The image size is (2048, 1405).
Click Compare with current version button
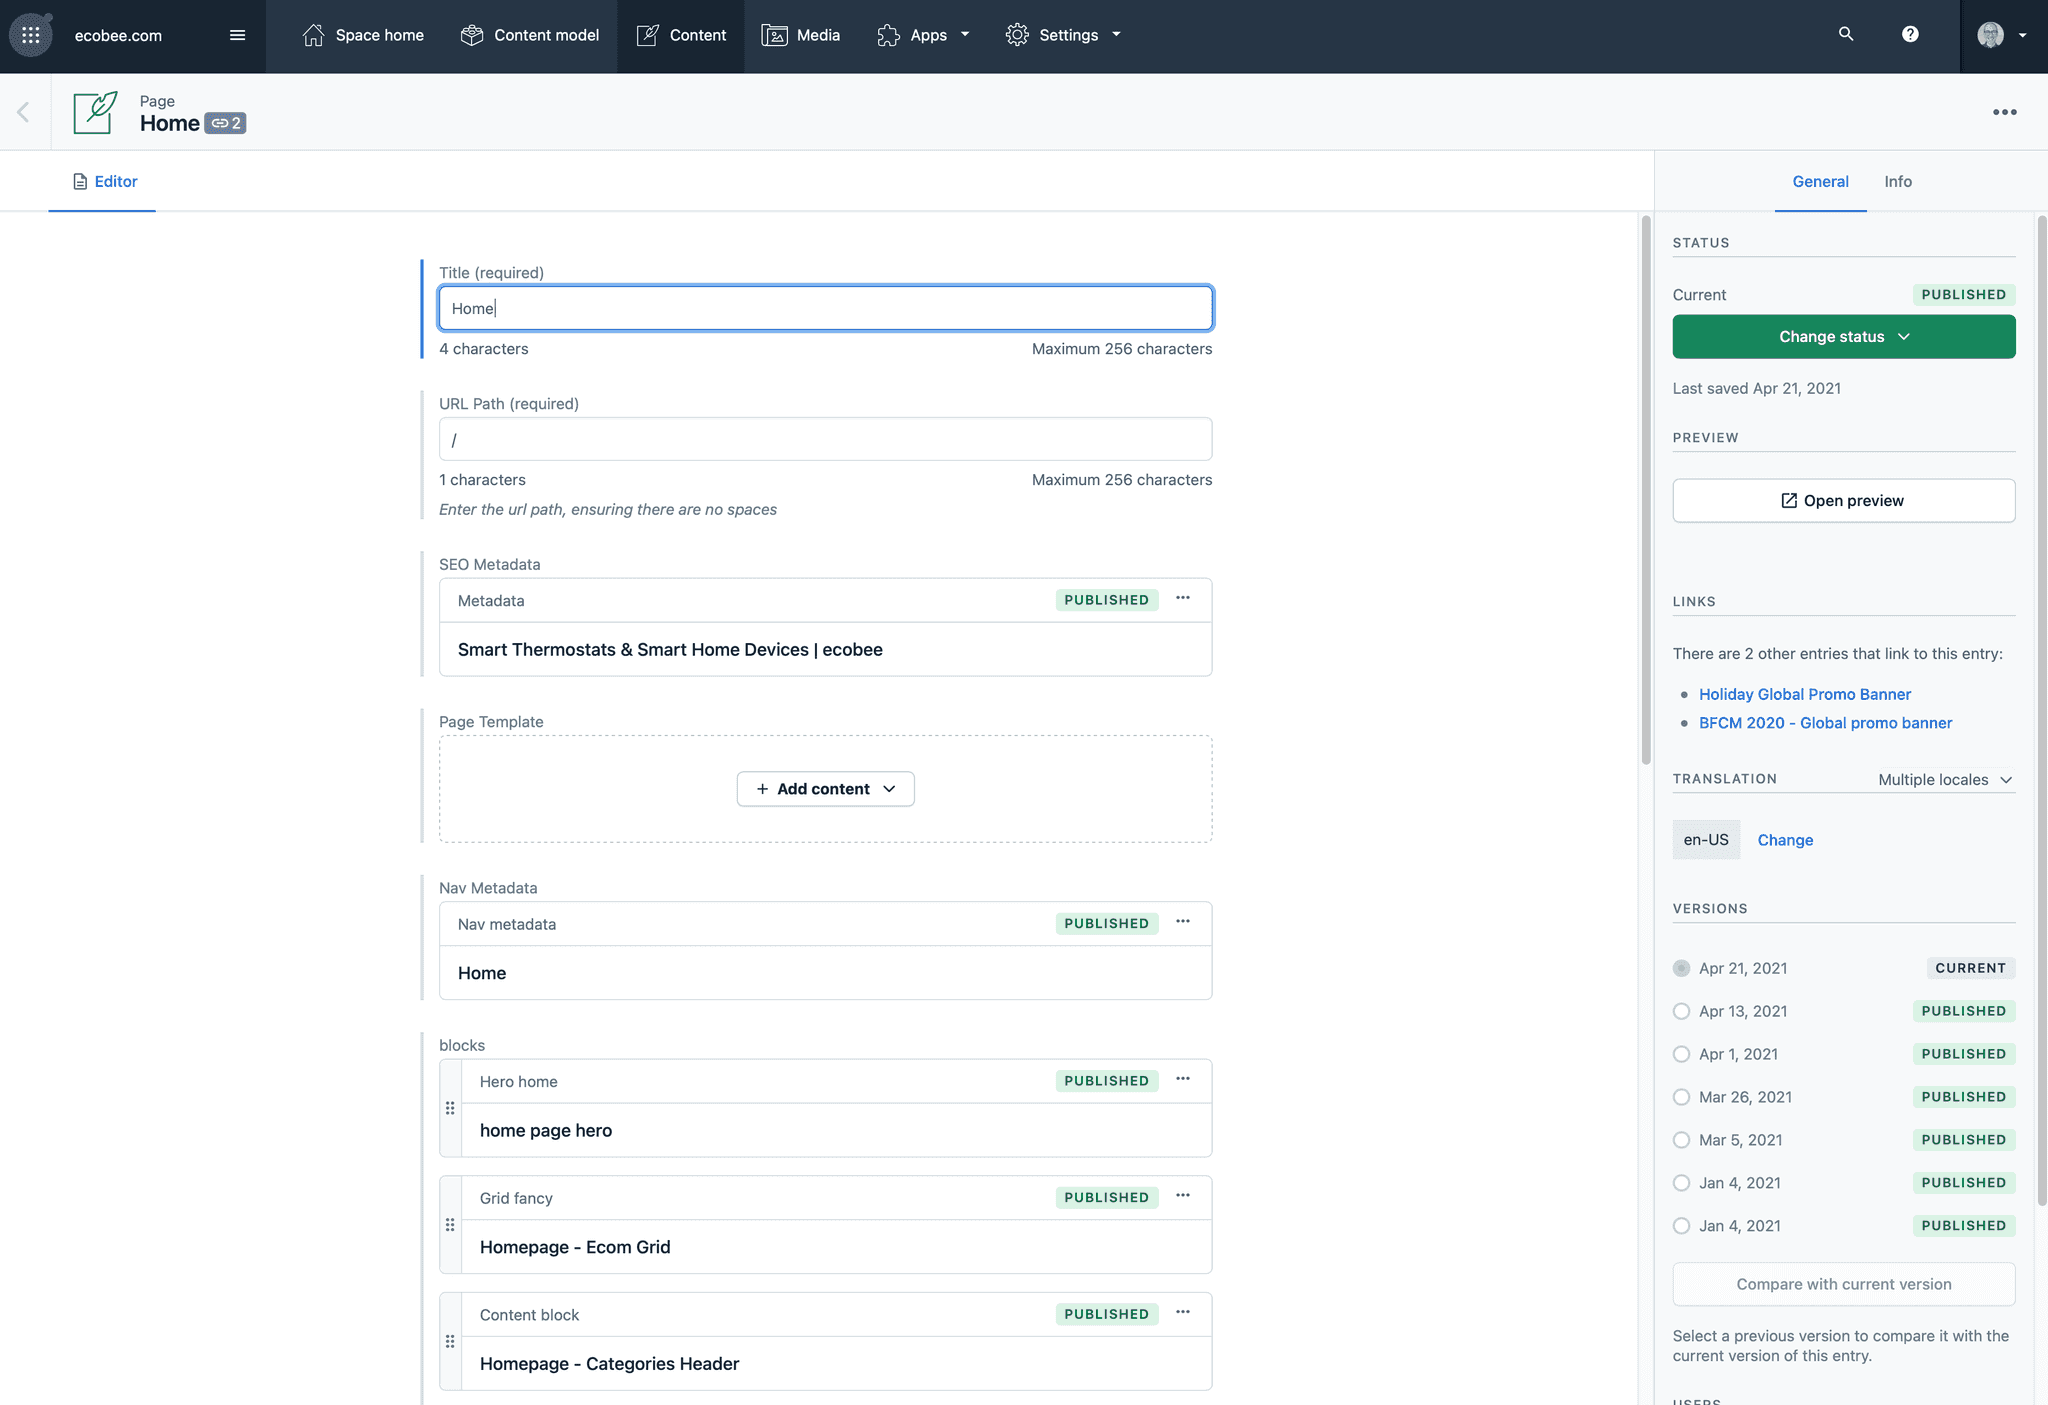1843,1284
